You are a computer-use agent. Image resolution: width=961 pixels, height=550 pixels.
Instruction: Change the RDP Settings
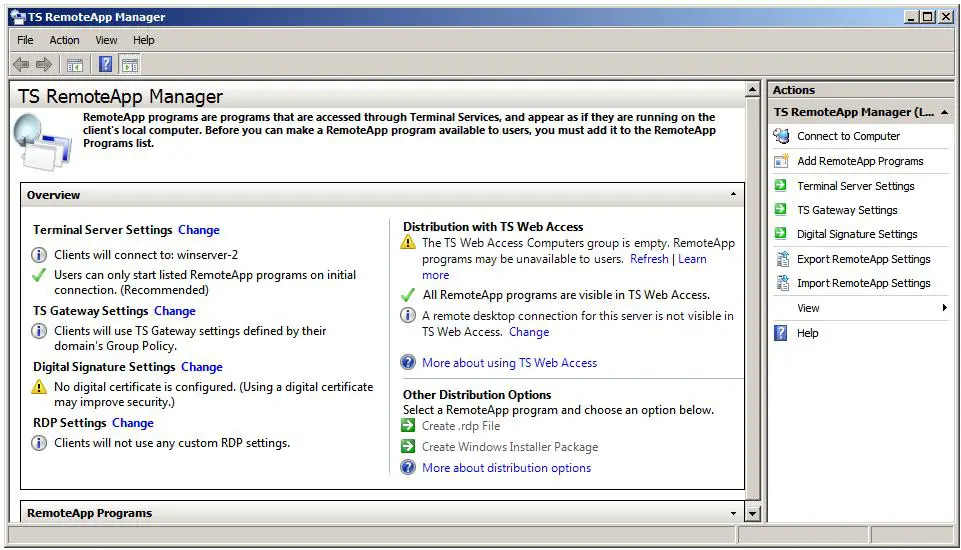133,423
